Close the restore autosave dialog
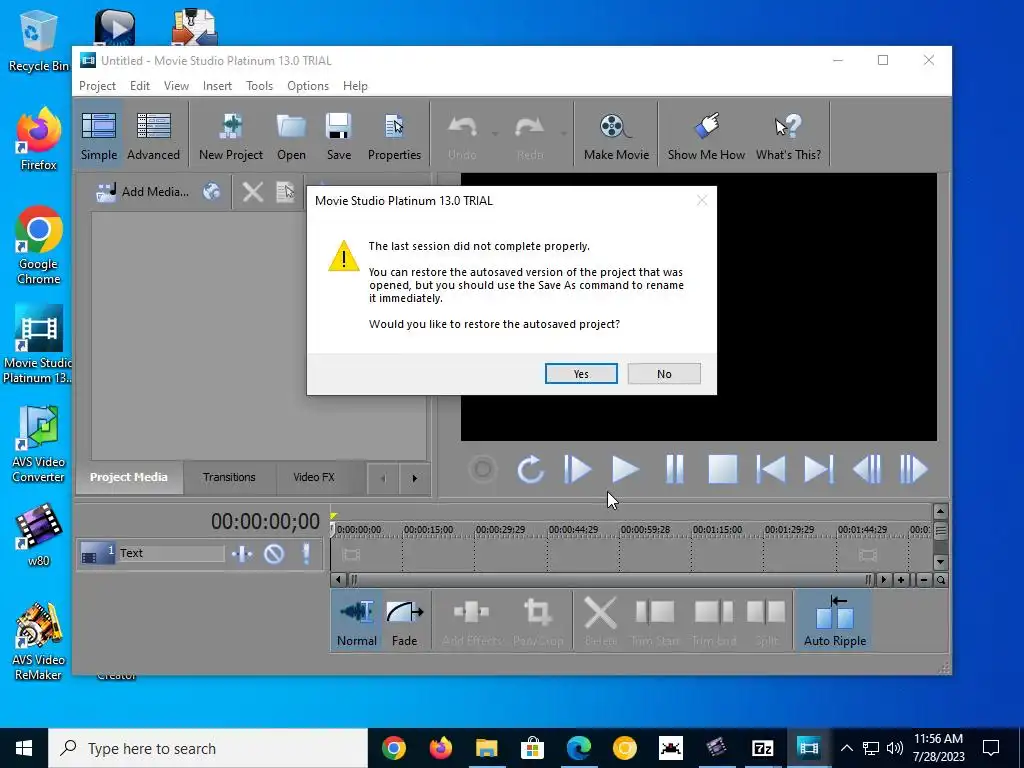Image resolution: width=1024 pixels, height=768 pixels. pos(701,200)
